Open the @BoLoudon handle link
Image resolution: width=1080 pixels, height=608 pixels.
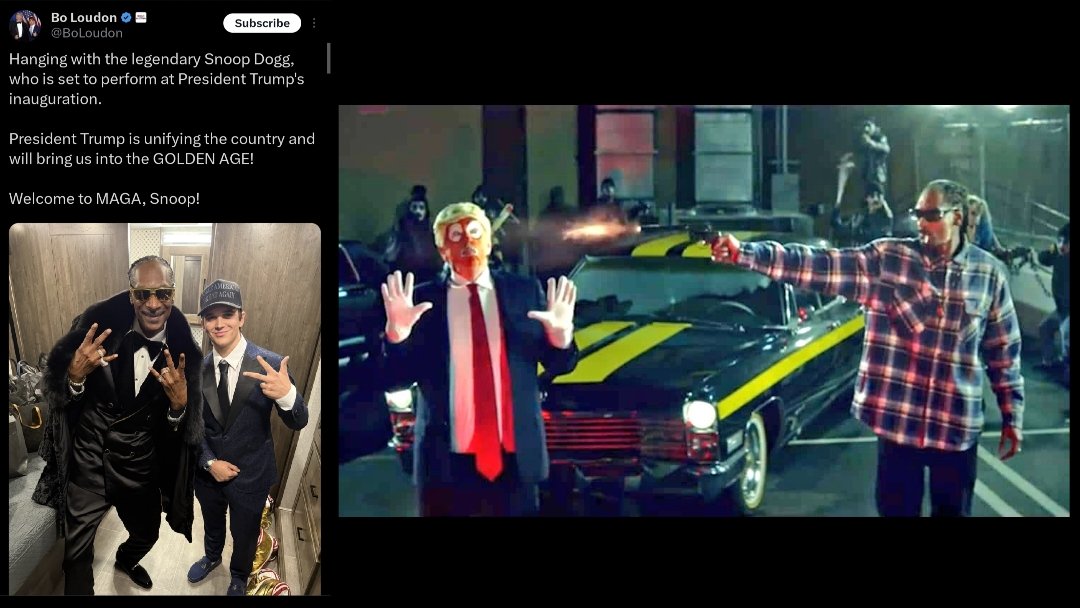tap(87, 33)
